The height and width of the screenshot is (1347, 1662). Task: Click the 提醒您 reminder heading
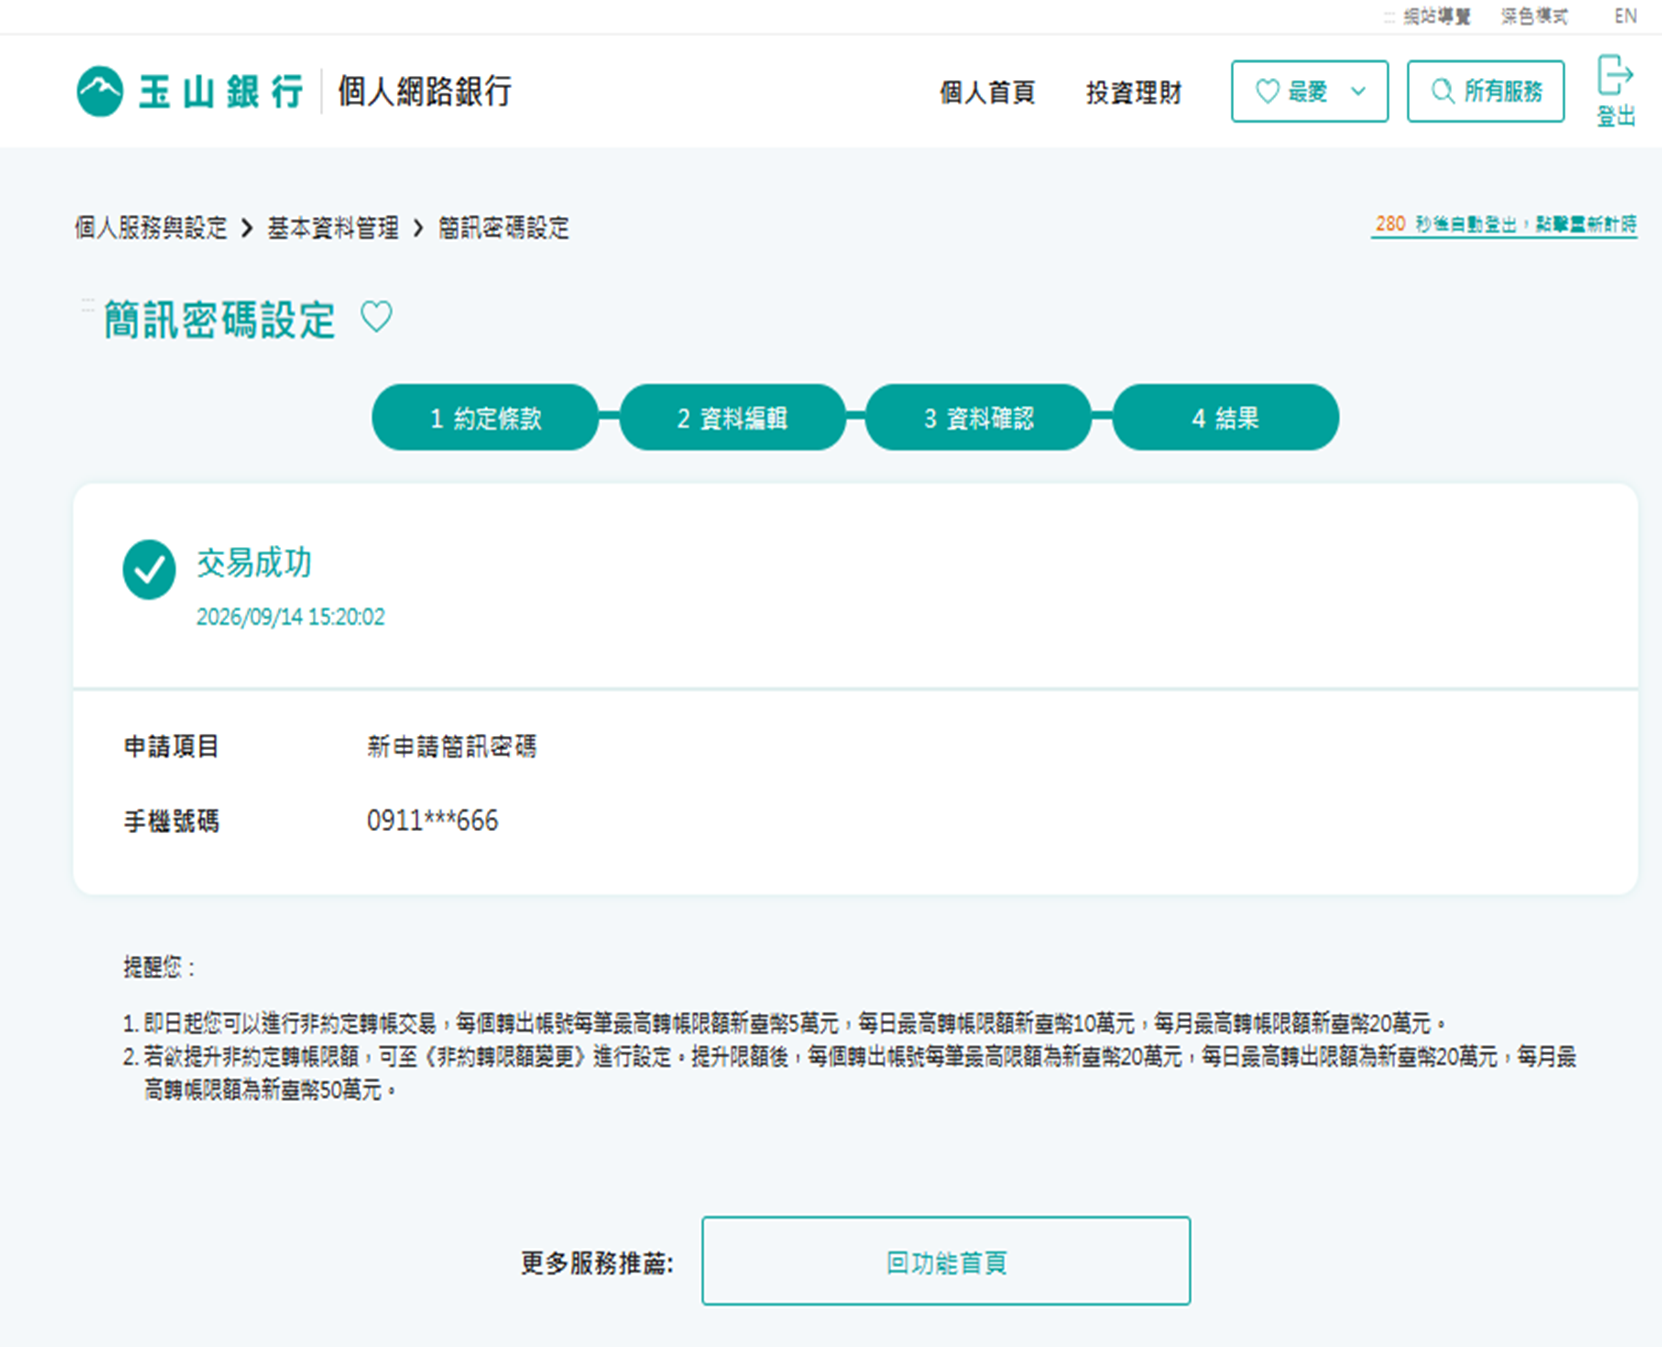[x=159, y=967]
